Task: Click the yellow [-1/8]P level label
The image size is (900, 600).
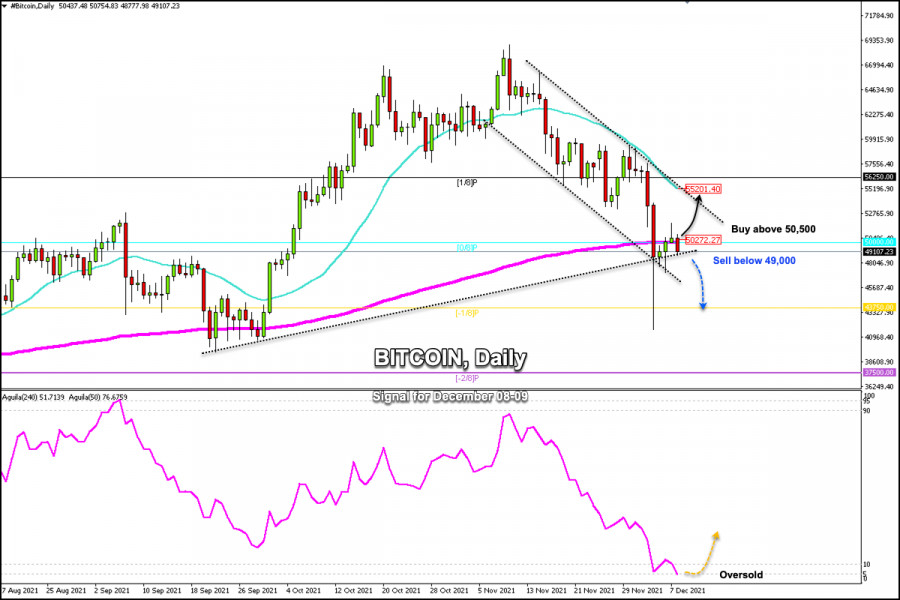Action: pyautogui.click(x=467, y=313)
